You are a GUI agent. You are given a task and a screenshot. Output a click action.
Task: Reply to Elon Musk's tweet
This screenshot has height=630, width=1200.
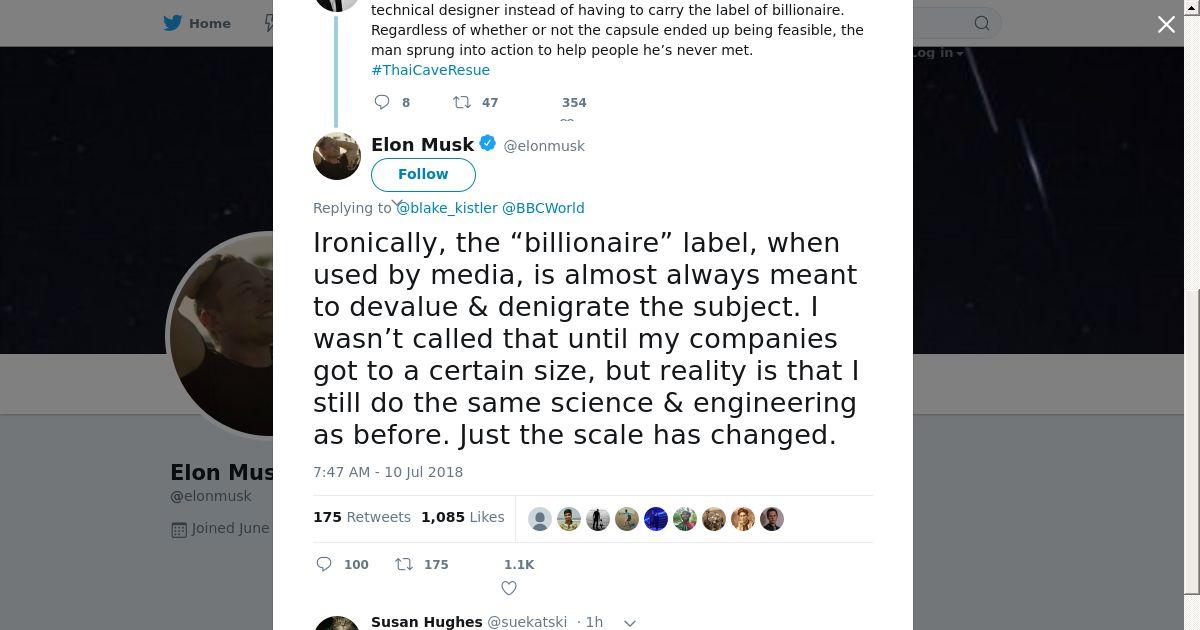324,564
